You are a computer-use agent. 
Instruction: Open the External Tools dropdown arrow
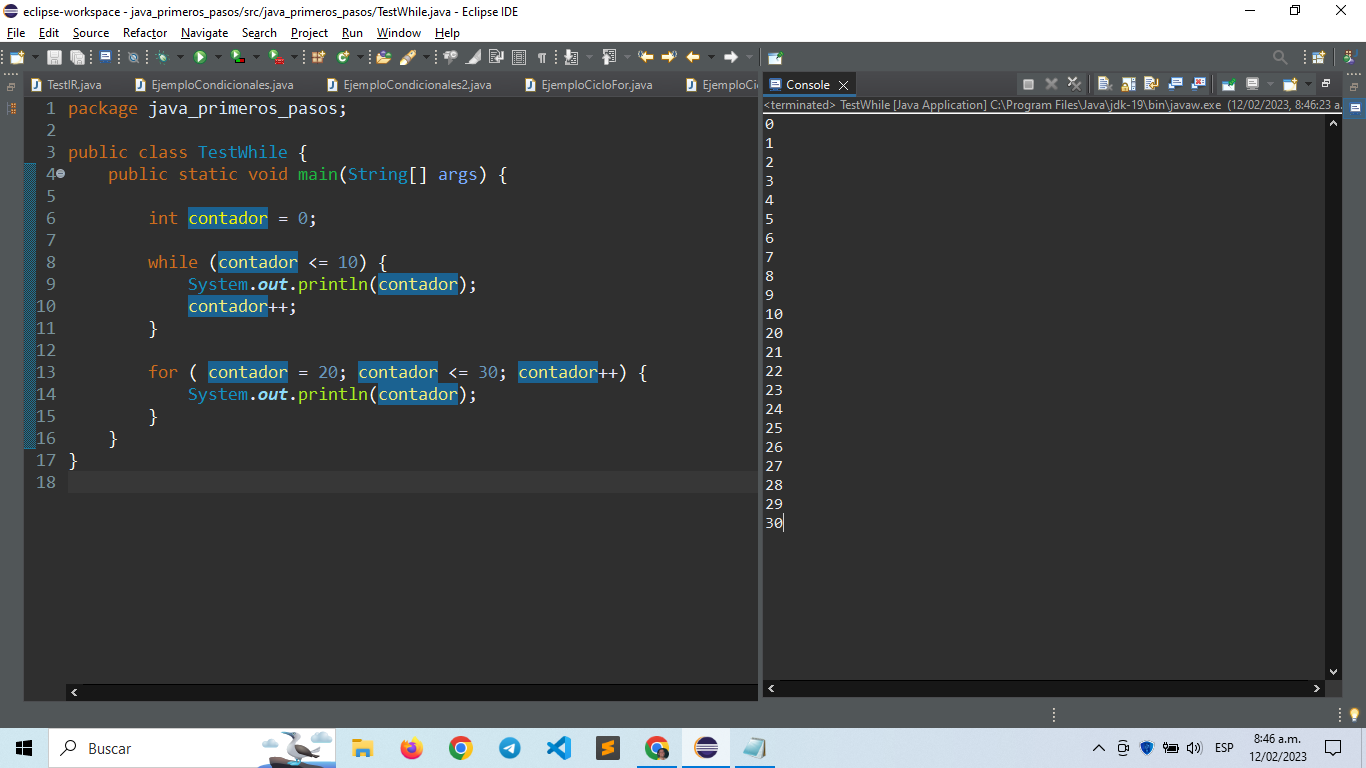(x=294, y=57)
